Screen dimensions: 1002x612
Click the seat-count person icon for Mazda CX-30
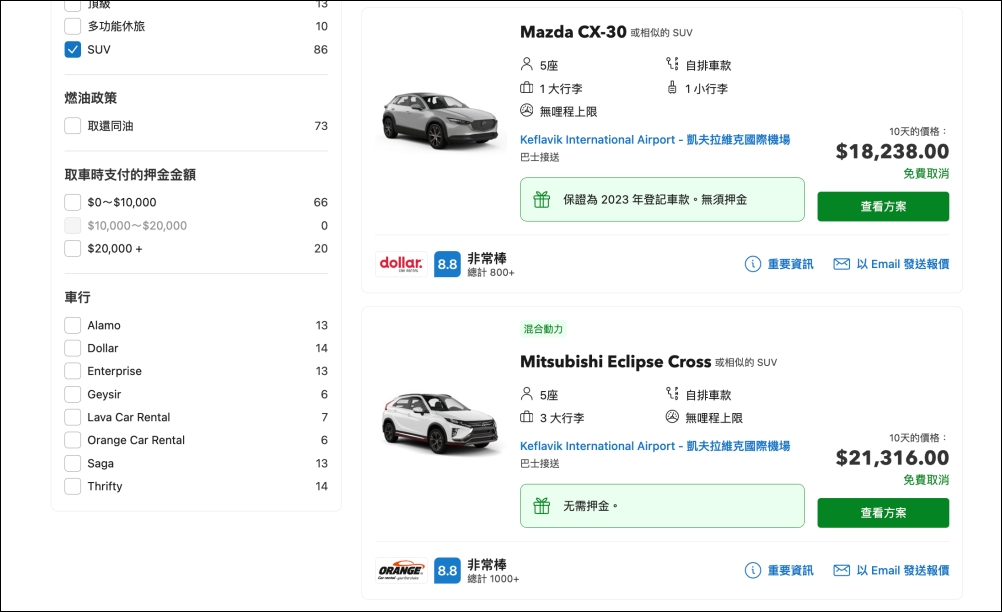pos(527,65)
